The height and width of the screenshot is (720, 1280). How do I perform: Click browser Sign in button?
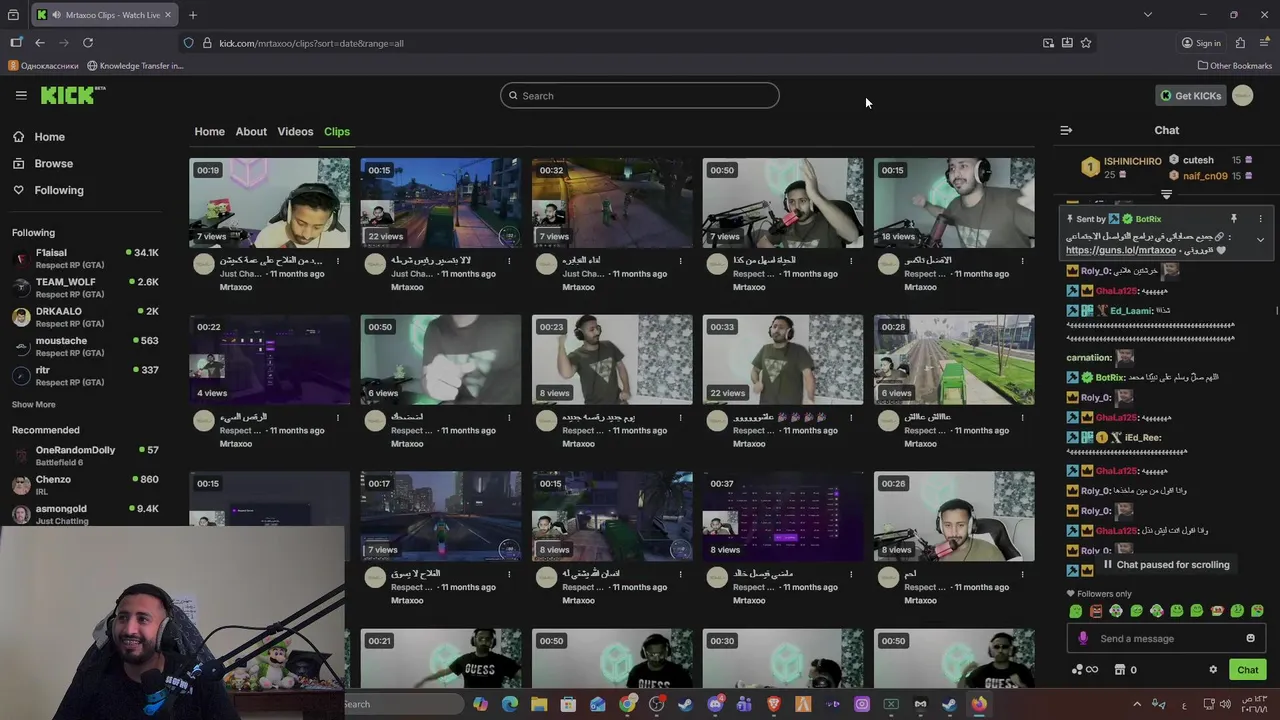(x=1201, y=43)
